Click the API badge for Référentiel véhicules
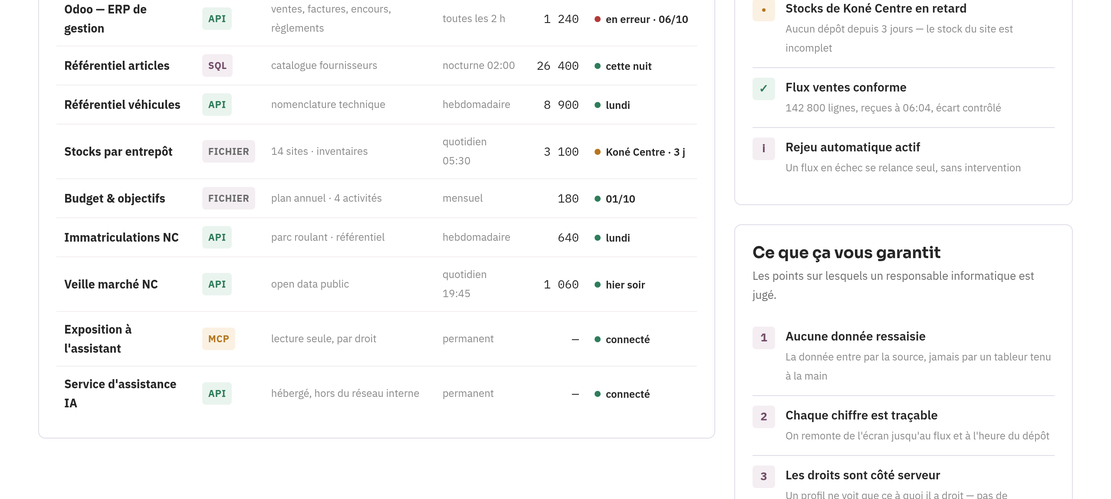Viewport: 1111px width, 499px height. pos(217,105)
